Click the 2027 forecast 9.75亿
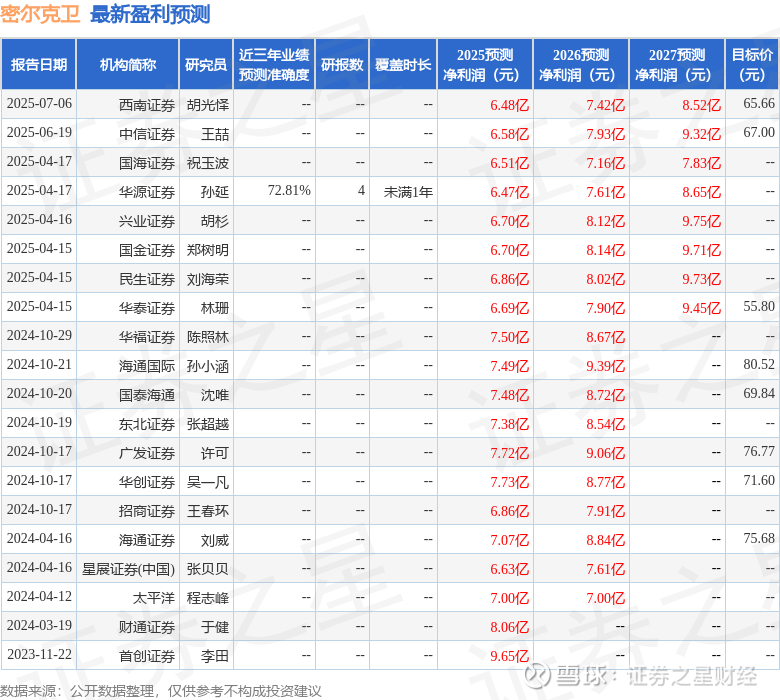 click(x=701, y=221)
